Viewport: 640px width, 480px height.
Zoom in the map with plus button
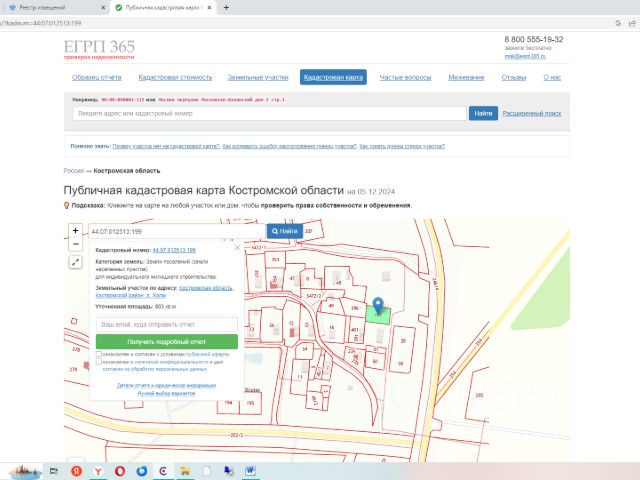76,231
